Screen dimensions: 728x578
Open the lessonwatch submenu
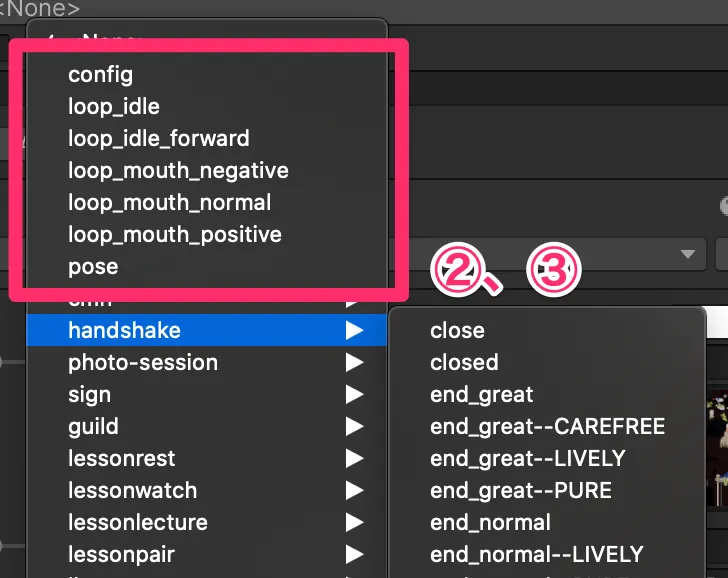coord(132,490)
